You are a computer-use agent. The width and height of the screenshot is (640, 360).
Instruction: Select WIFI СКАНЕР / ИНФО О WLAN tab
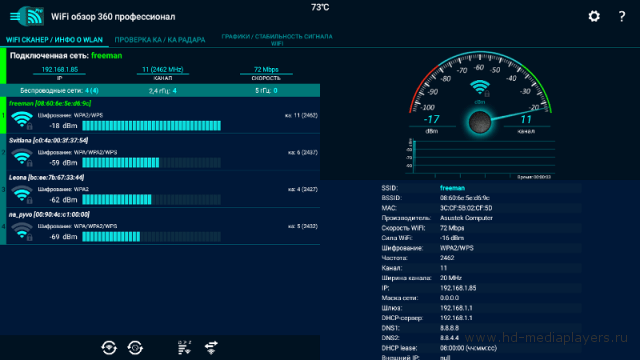click(54, 40)
